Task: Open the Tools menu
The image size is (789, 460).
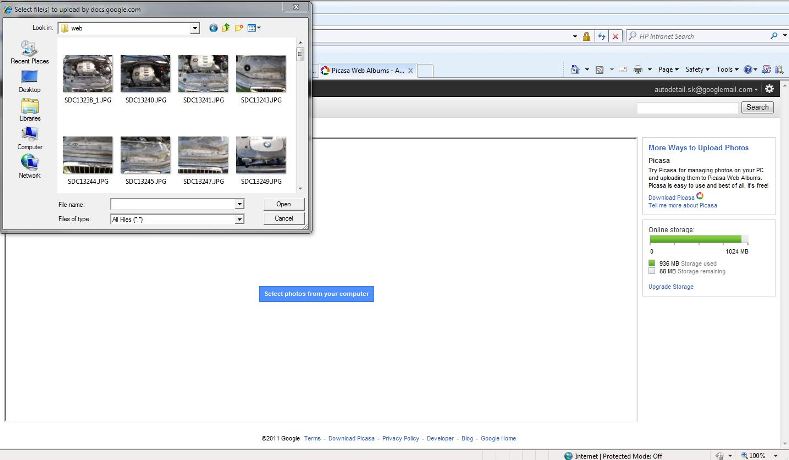Action: pos(728,69)
